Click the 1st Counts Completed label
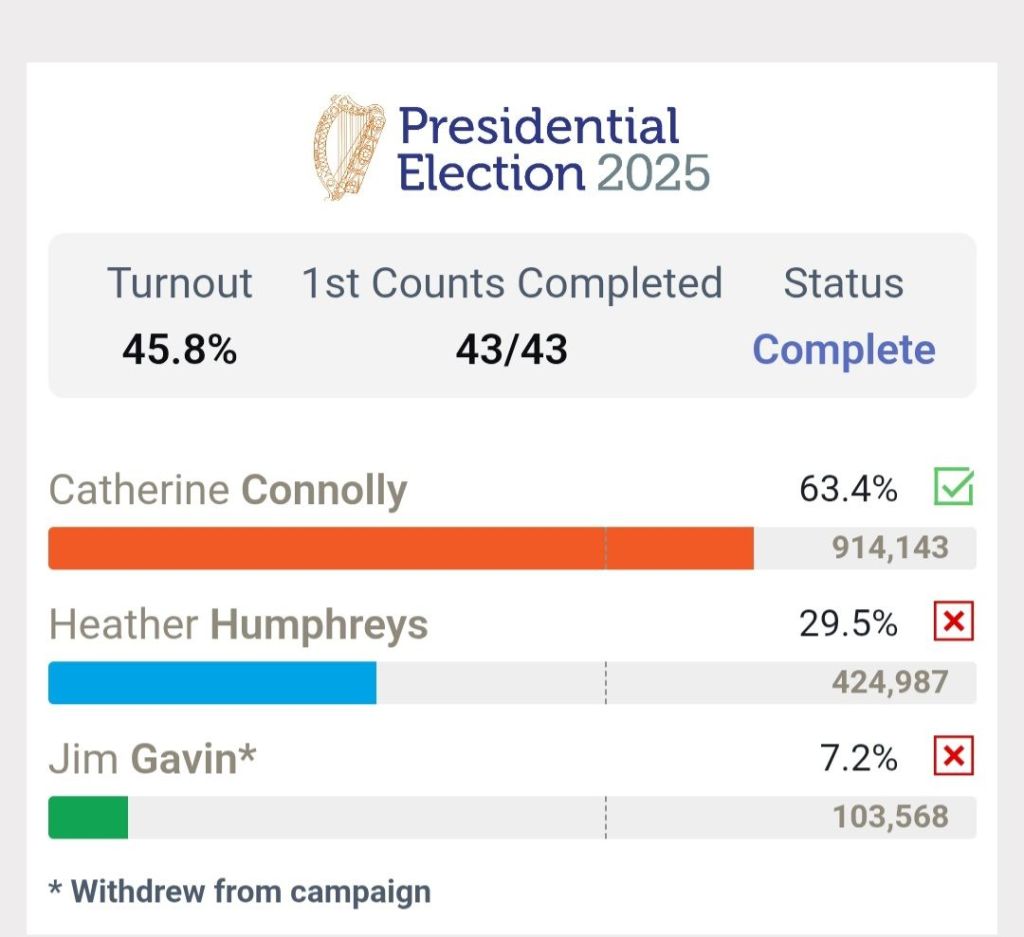The width and height of the screenshot is (1024, 937). 512,283
